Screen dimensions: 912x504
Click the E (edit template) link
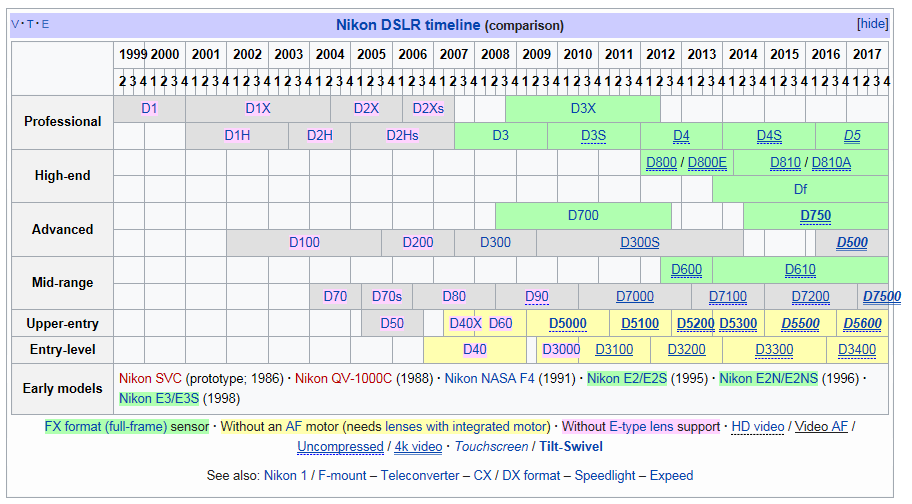(45, 24)
